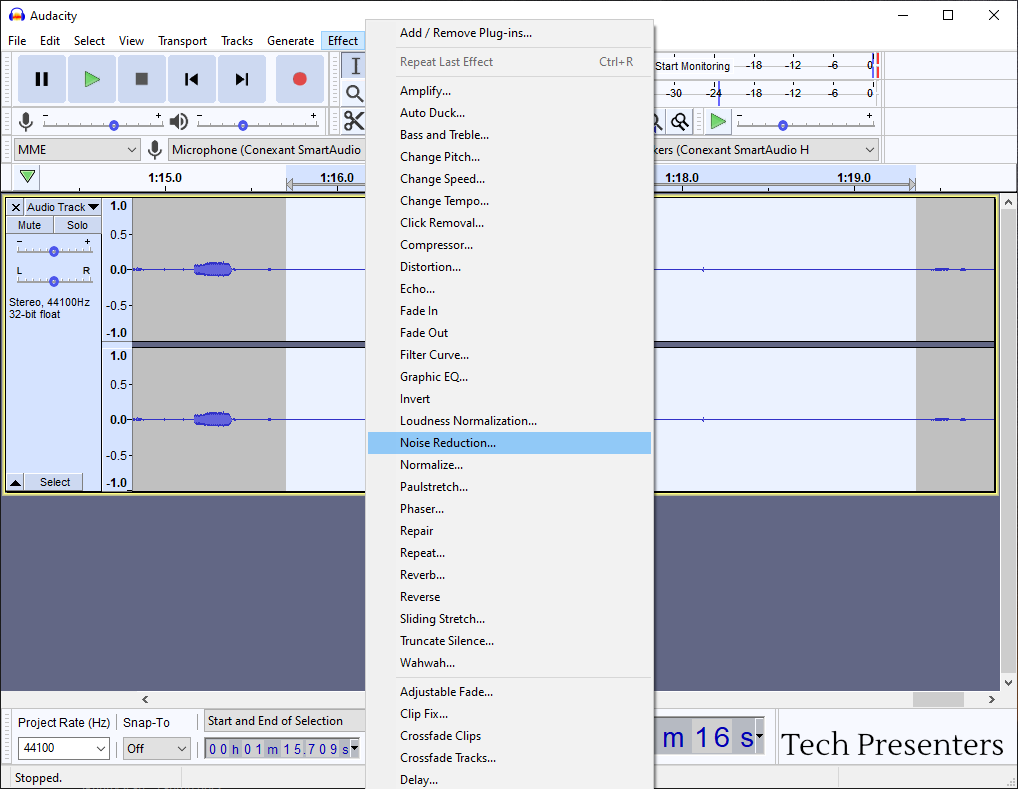Choose Noise Reduction from the Effect menu
This screenshot has height=789, width=1018.
click(510, 443)
